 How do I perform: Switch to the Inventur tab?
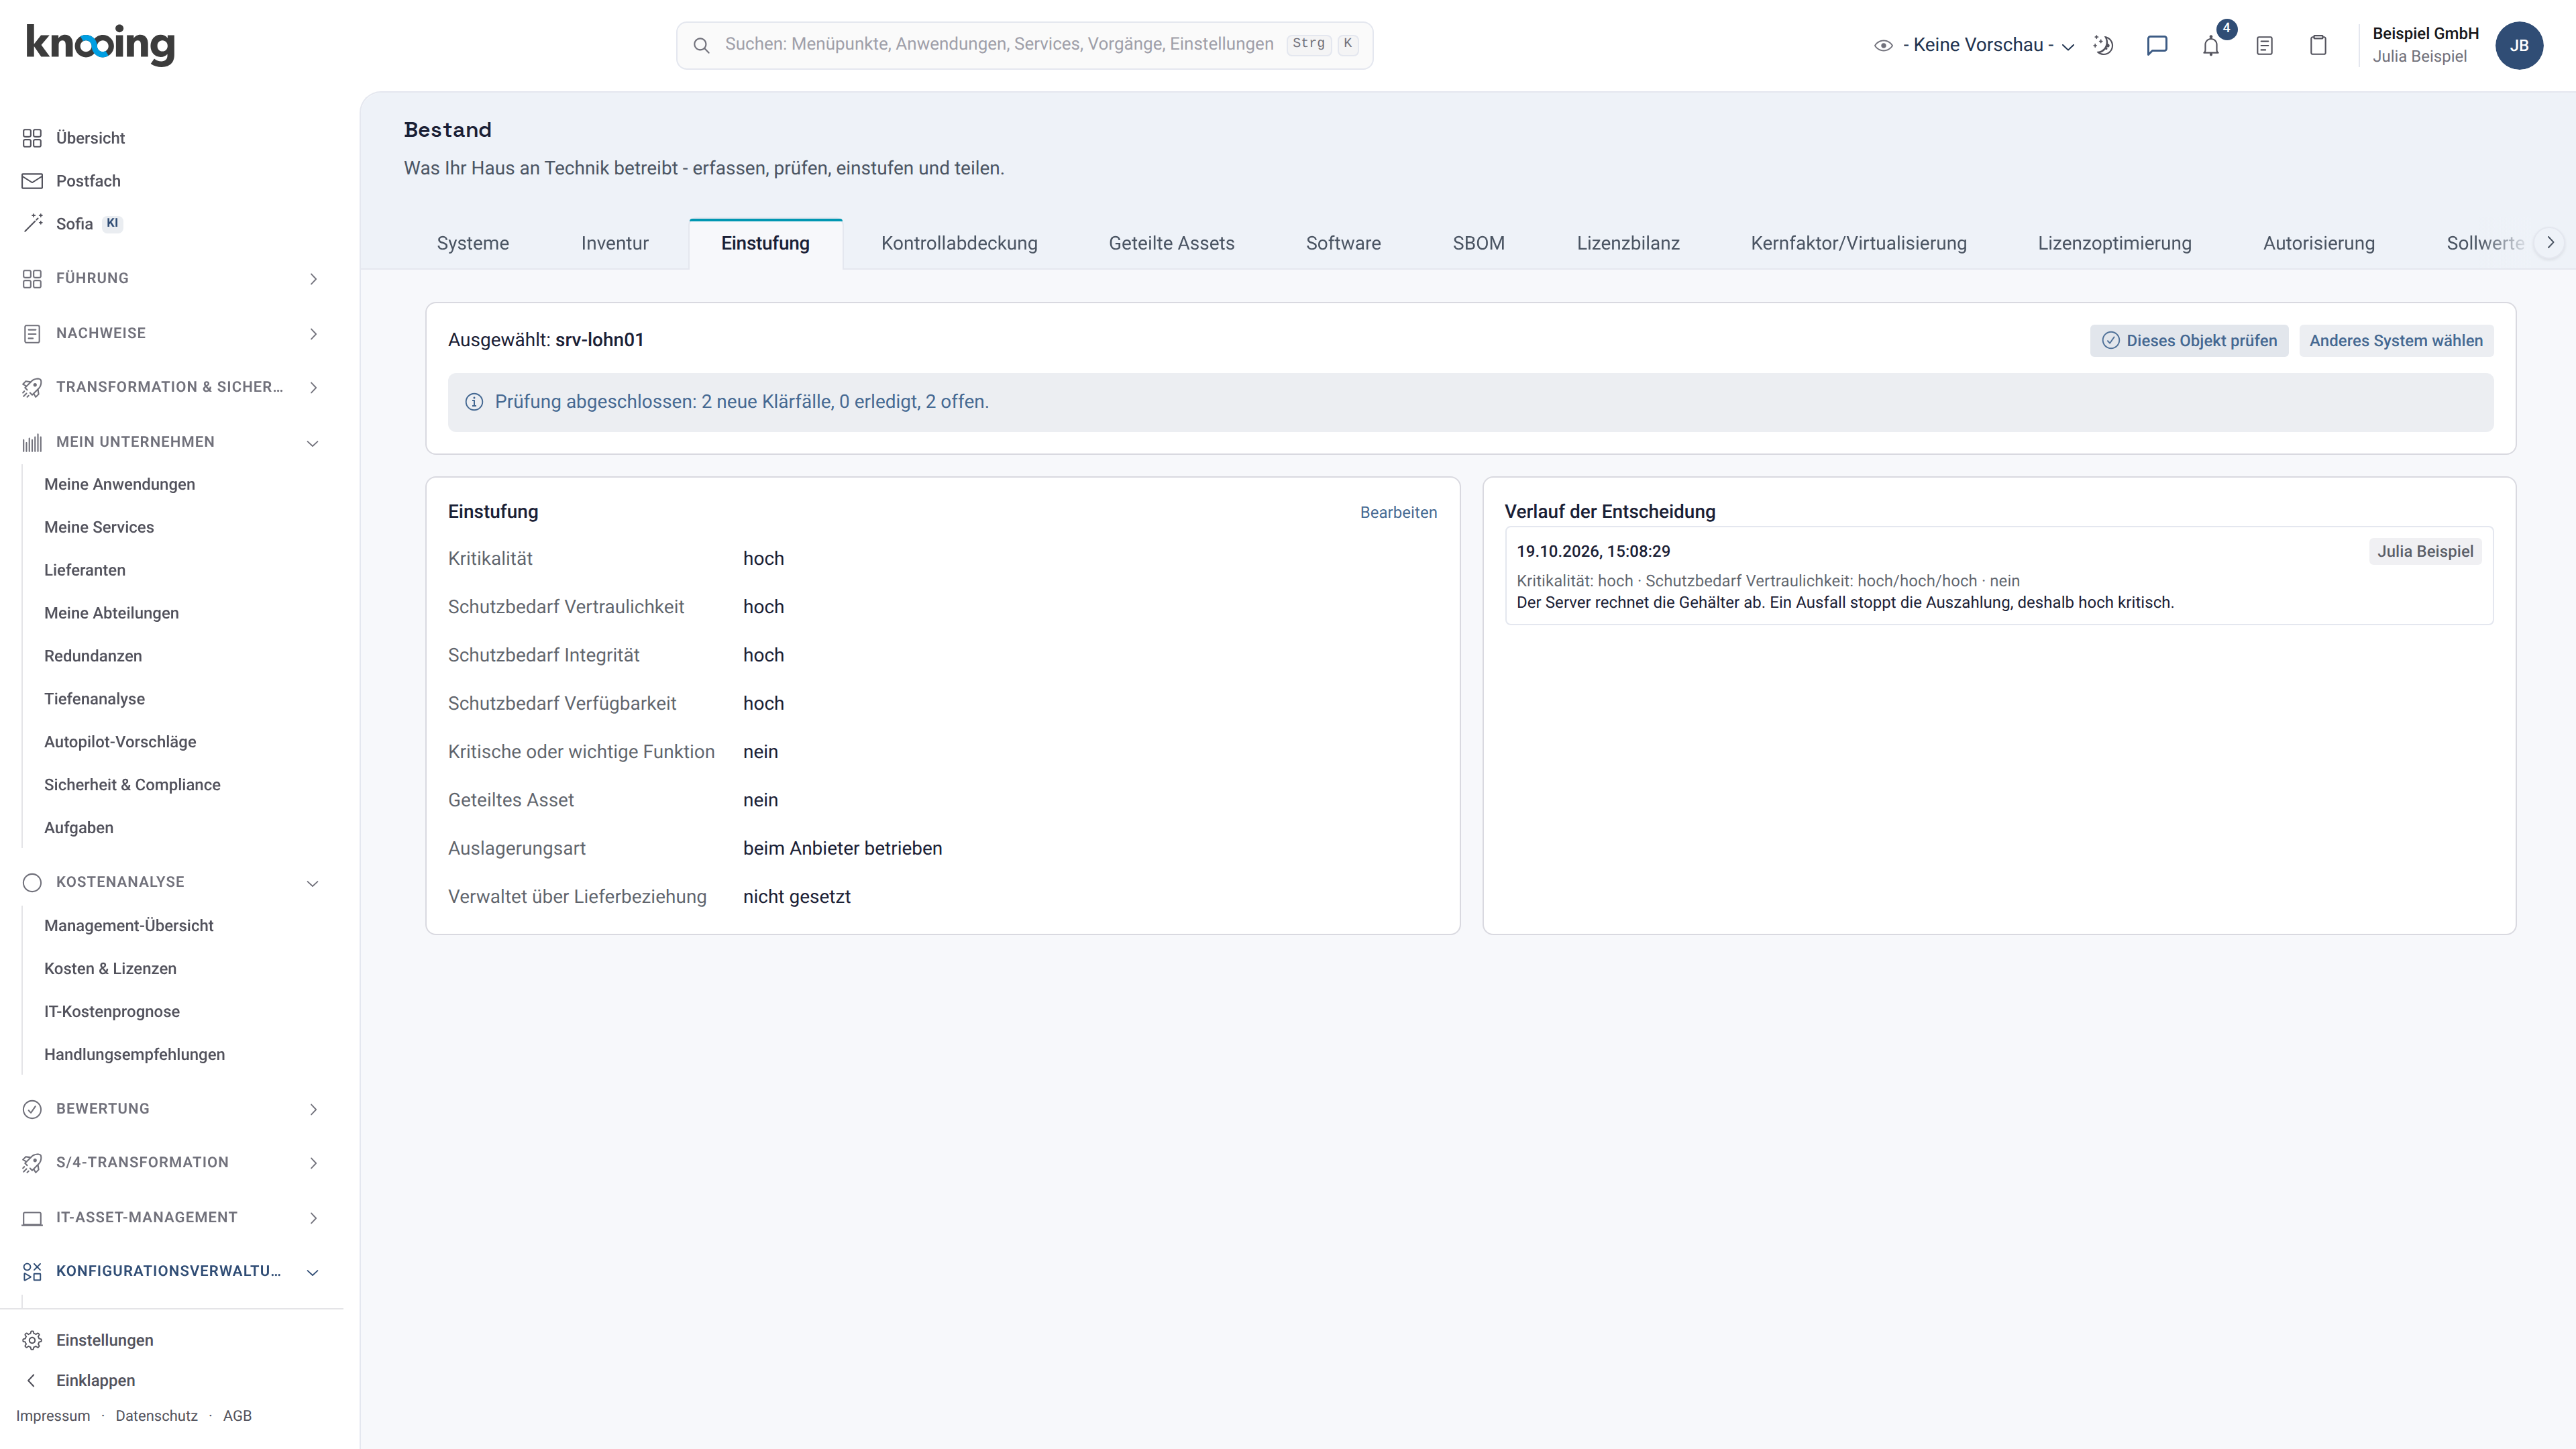point(615,243)
